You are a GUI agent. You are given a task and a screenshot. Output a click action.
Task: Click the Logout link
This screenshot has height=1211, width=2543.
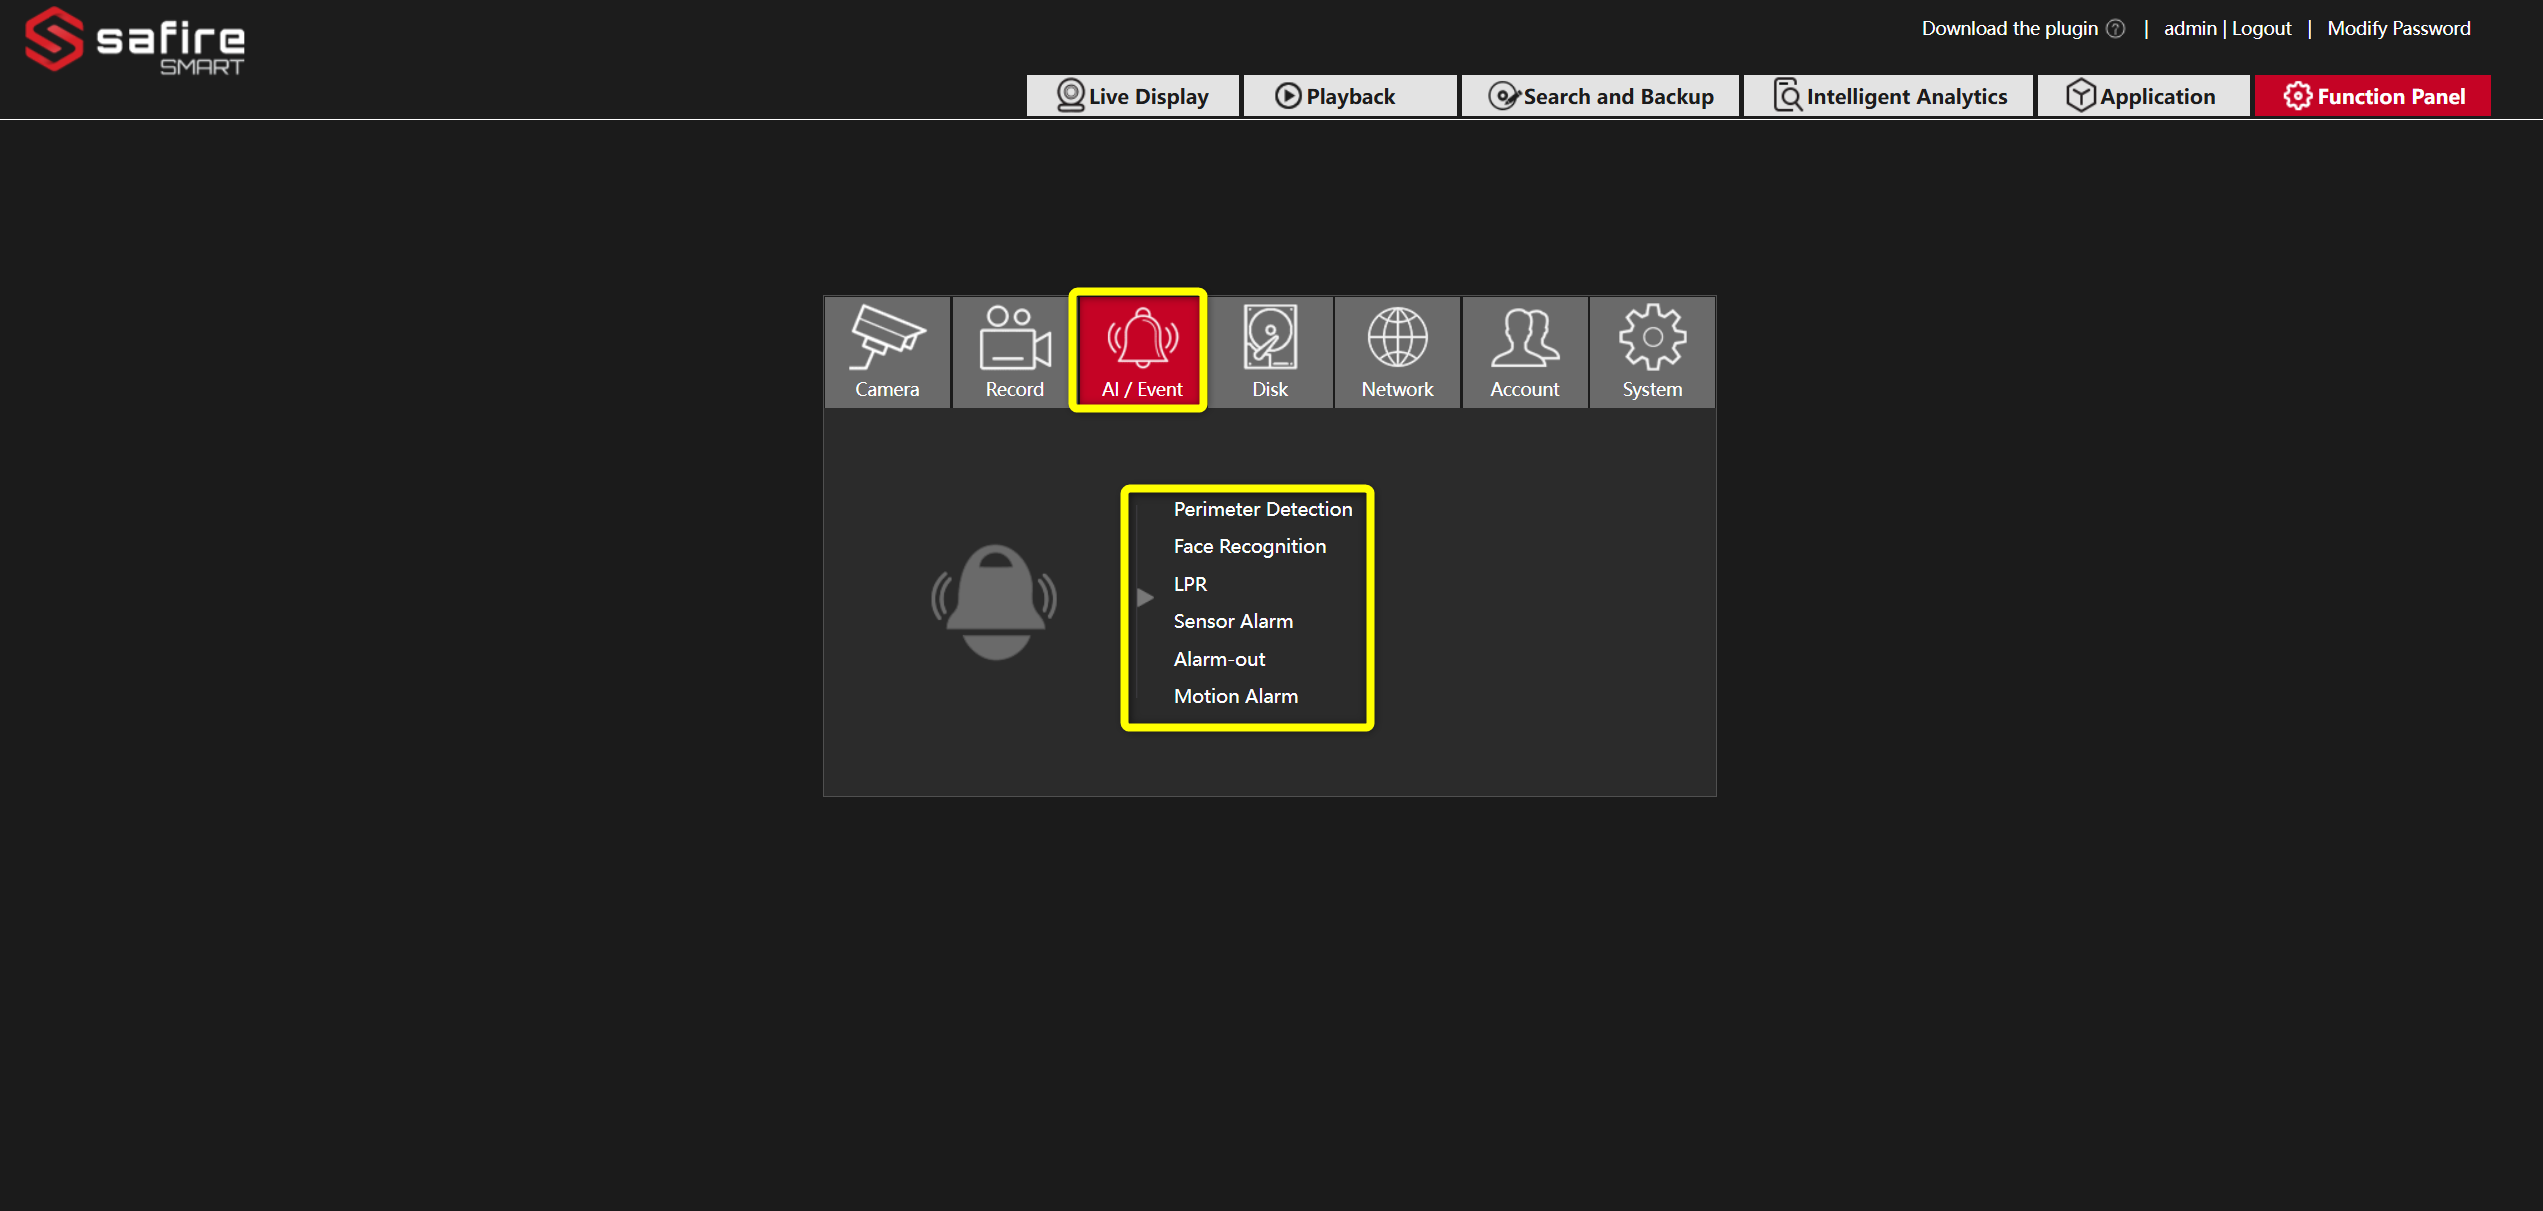(x=2261, y=29)
